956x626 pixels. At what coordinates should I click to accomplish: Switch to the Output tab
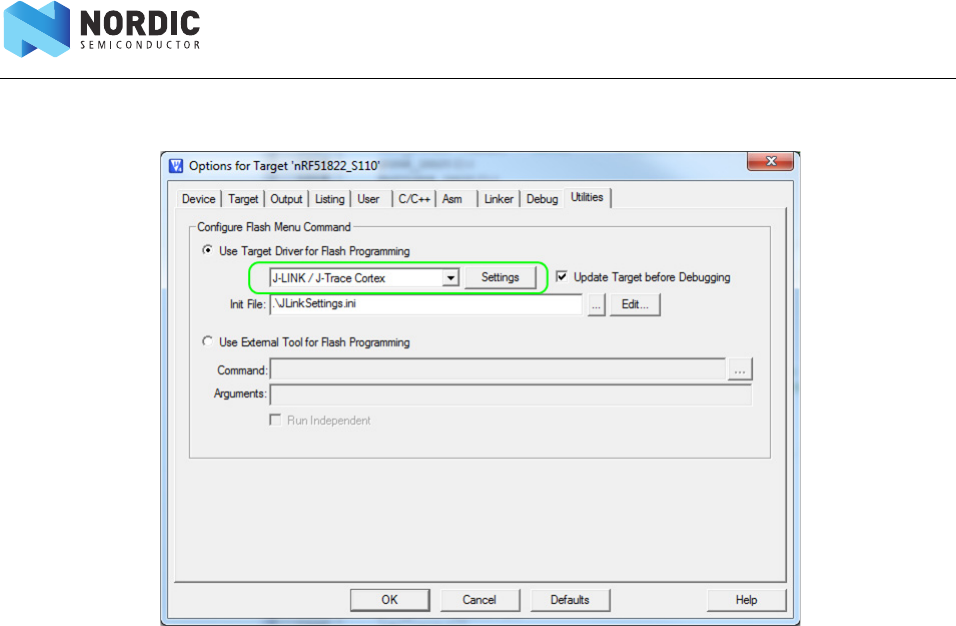tap(286, 199)
